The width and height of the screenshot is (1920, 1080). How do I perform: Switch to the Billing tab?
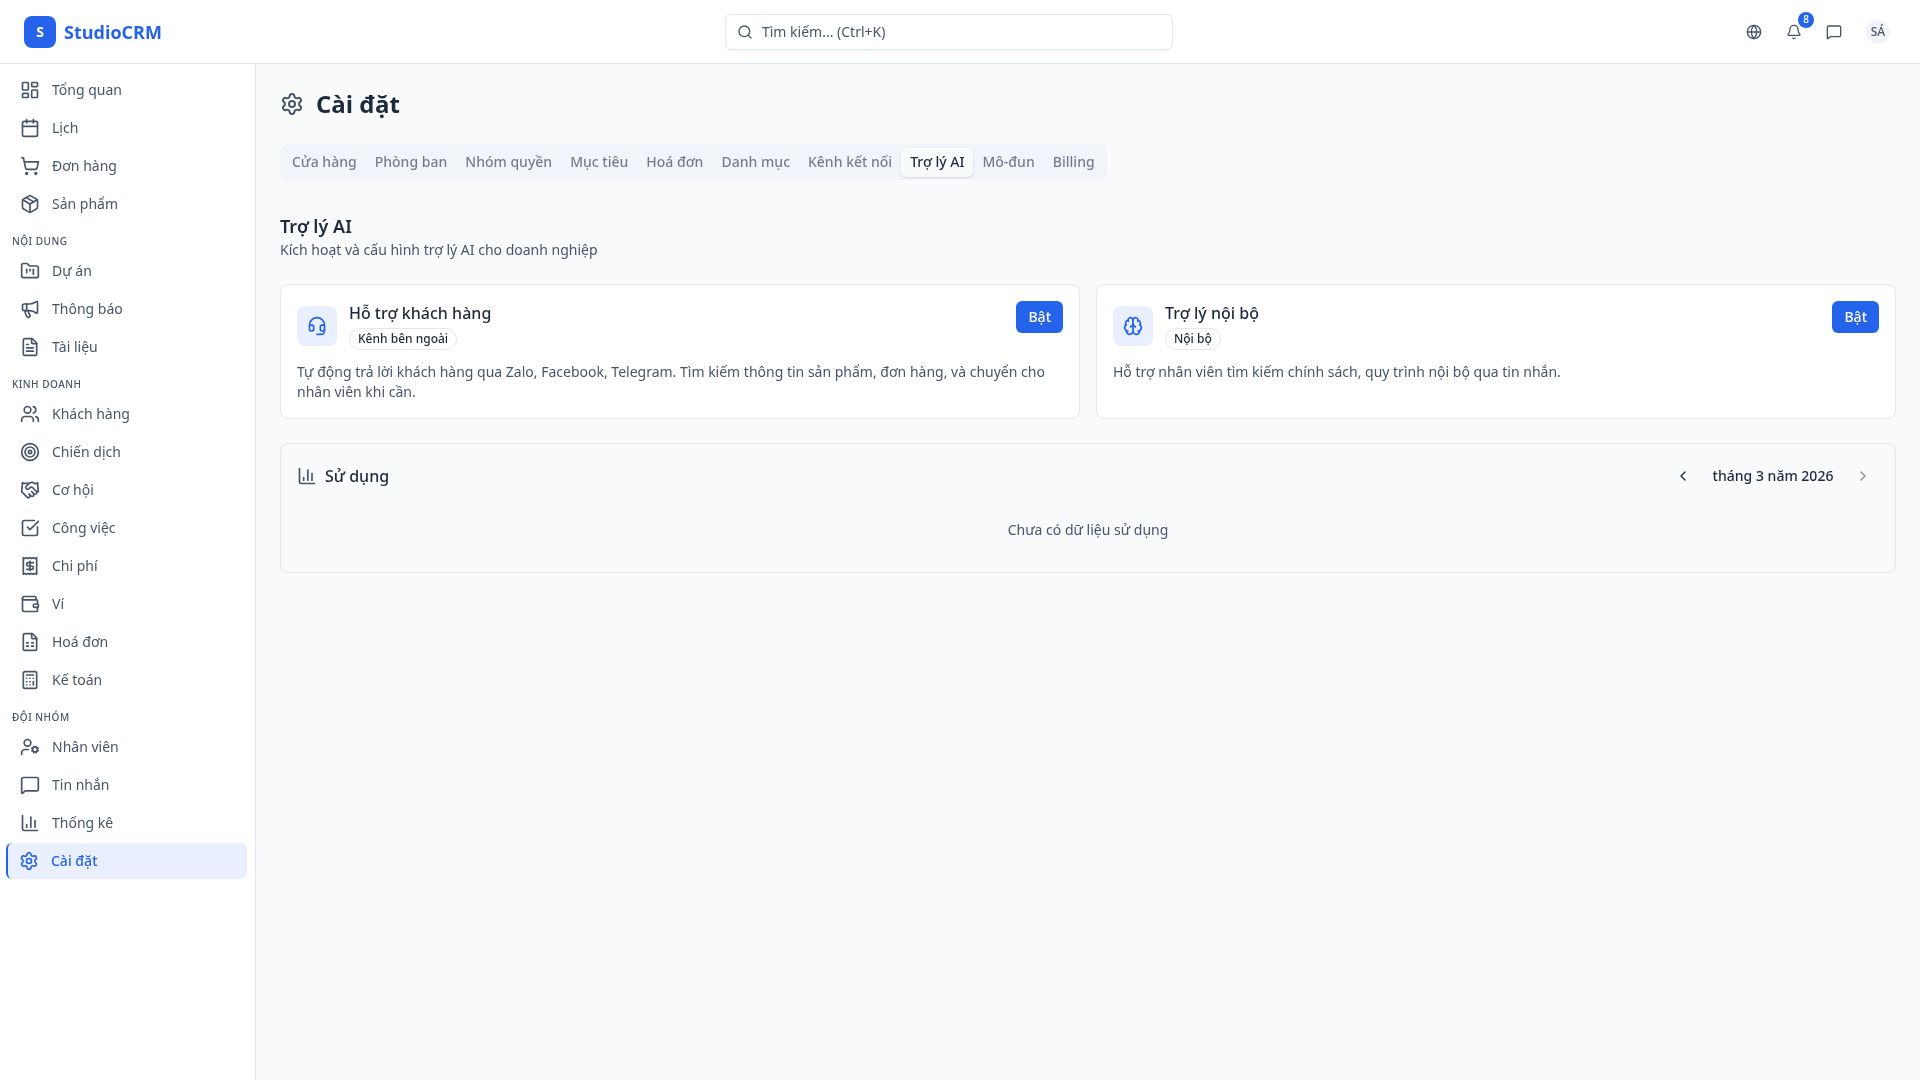pos(1073,161)
